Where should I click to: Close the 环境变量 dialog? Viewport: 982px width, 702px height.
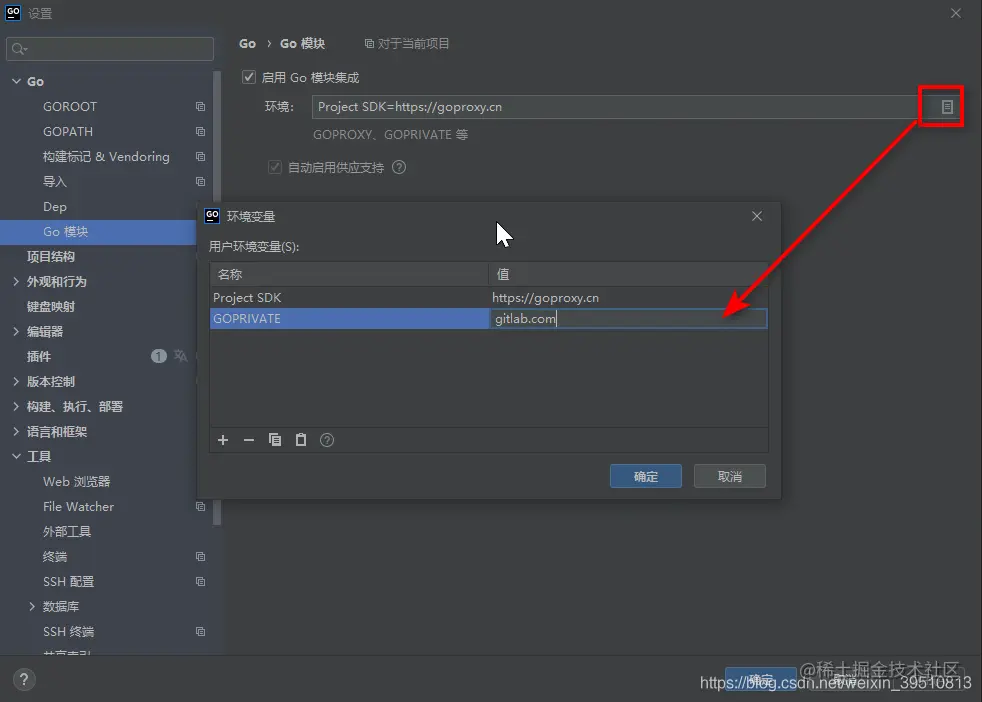point(757,216)
